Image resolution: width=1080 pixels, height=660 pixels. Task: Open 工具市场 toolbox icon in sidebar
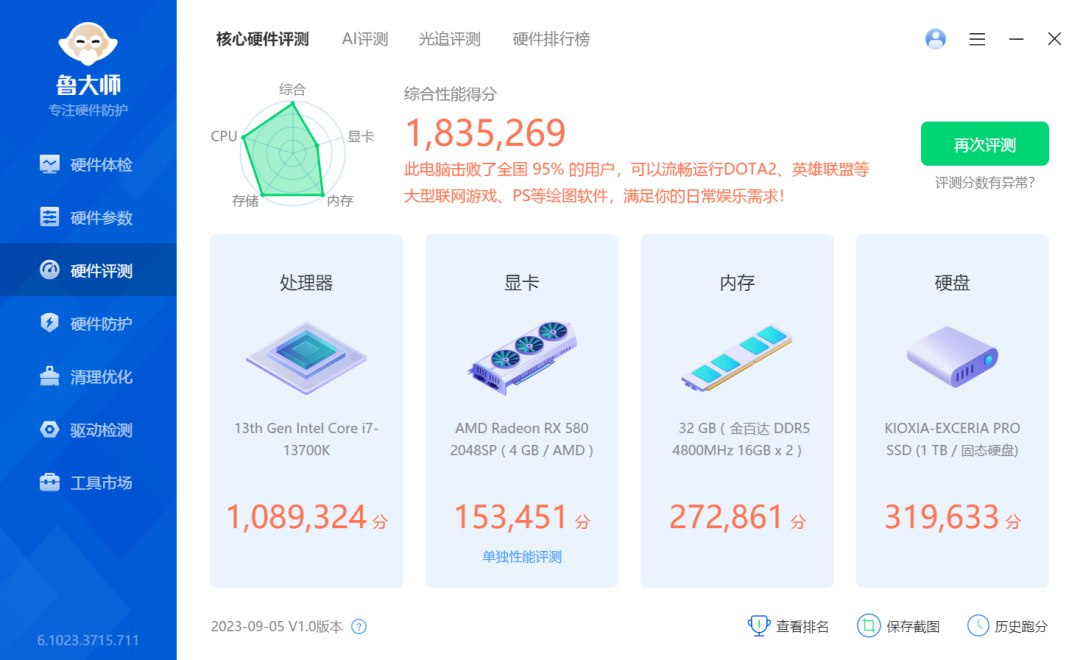pyautogui.click(x=50, y=482)
